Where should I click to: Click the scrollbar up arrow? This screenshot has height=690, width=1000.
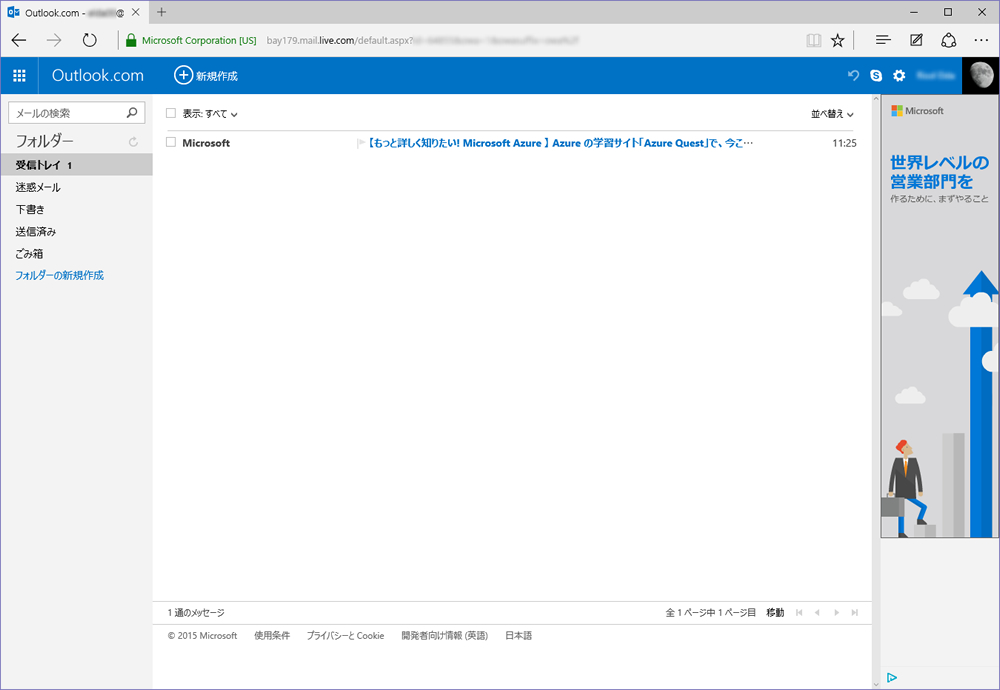[x=876, y=99]
